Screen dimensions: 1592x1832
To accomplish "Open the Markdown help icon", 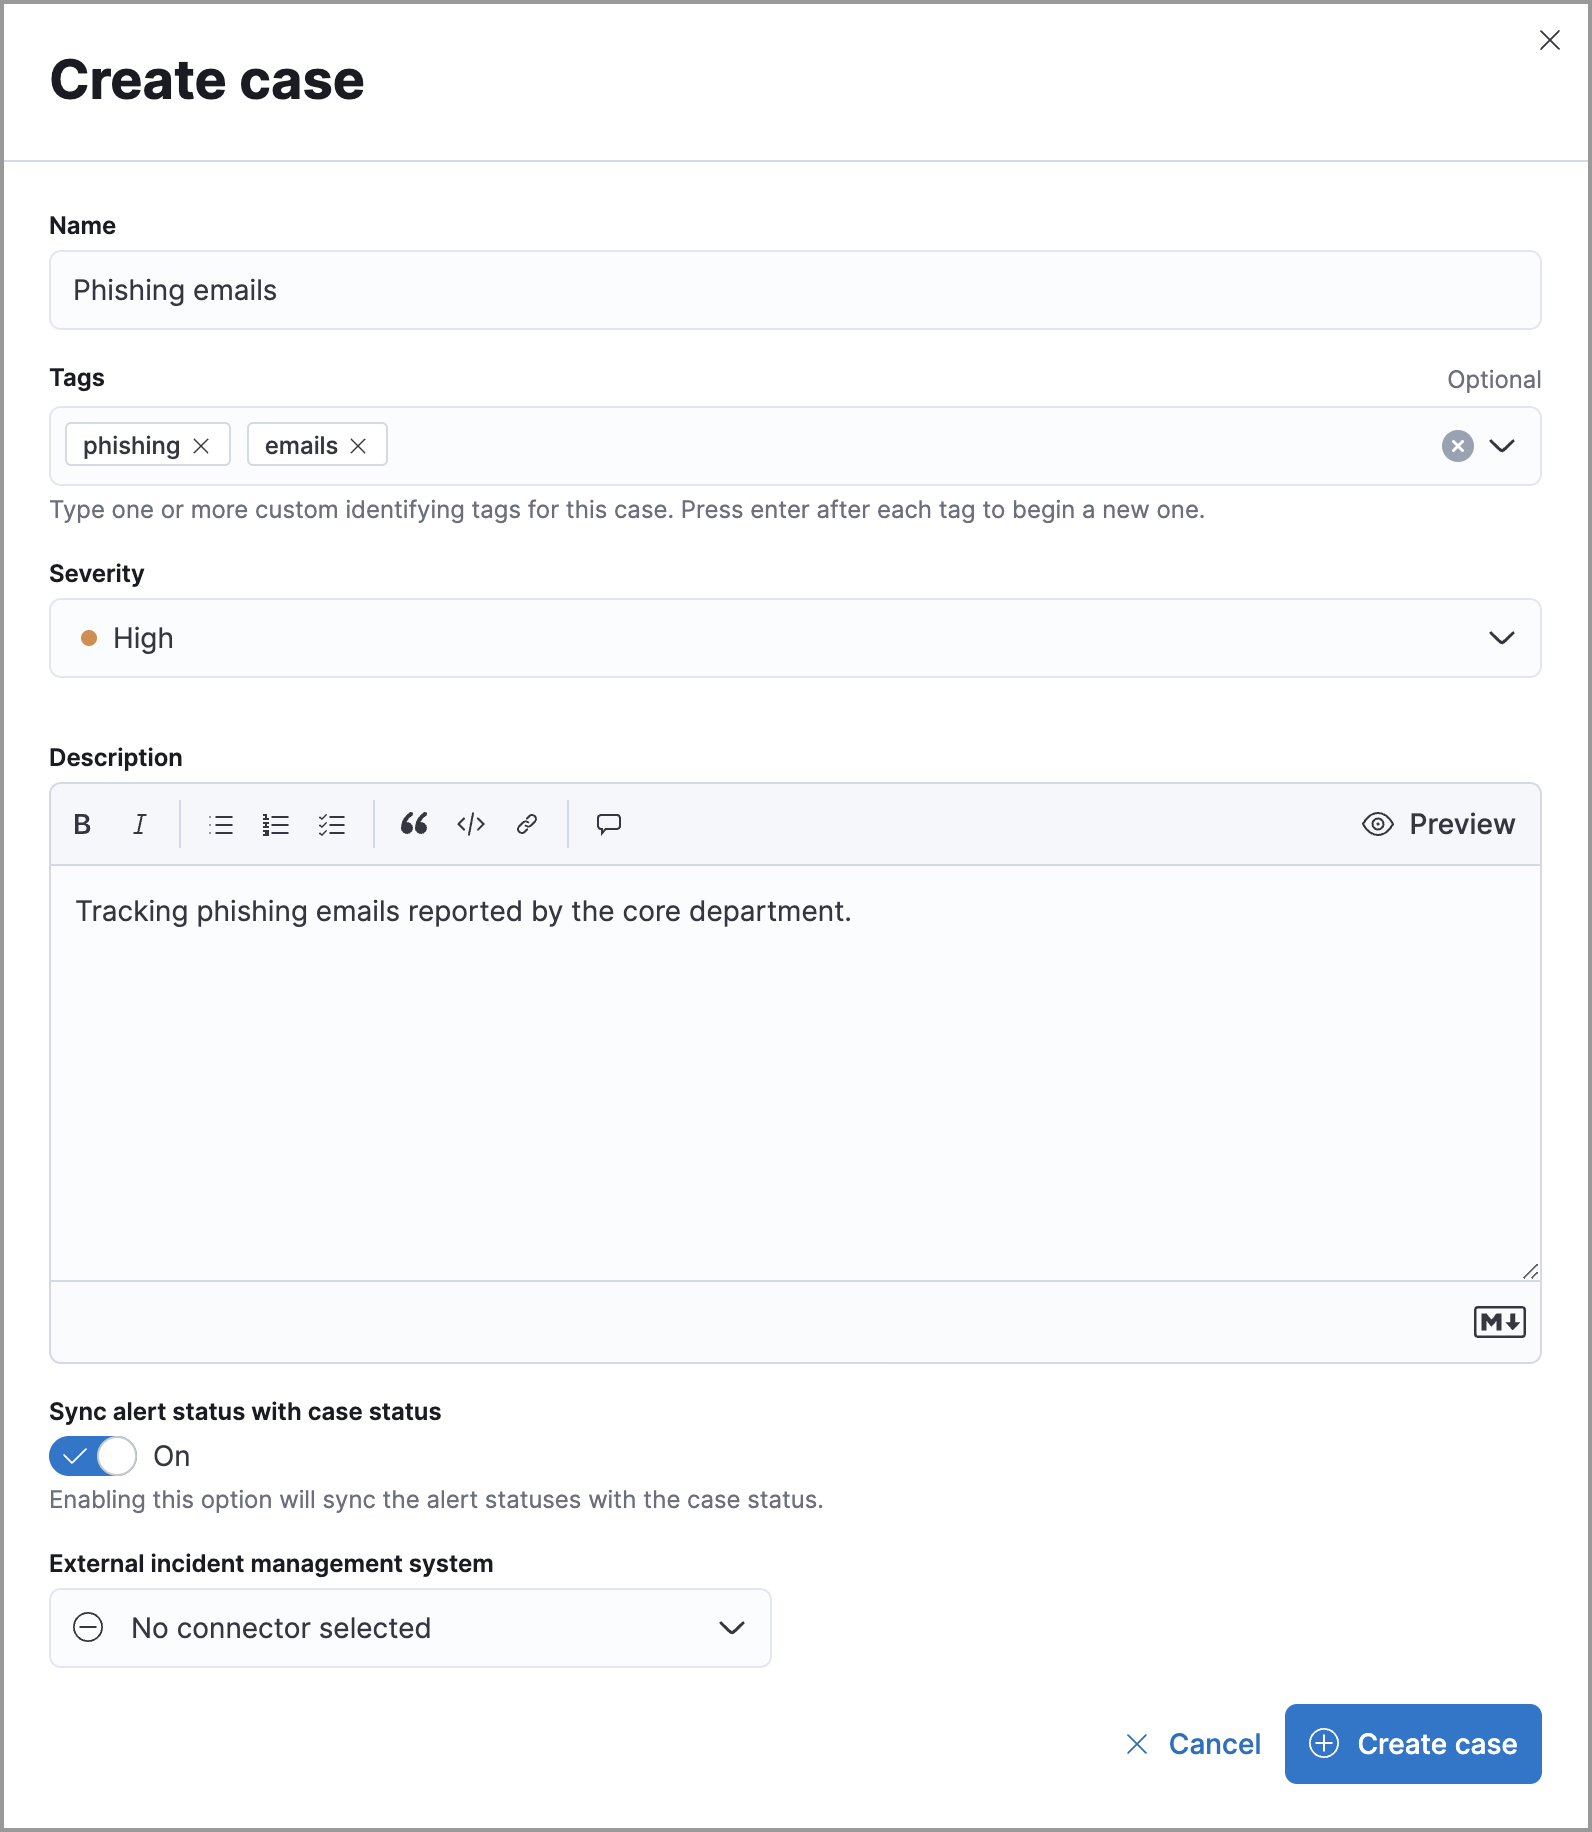I will coord(1499,1322).
